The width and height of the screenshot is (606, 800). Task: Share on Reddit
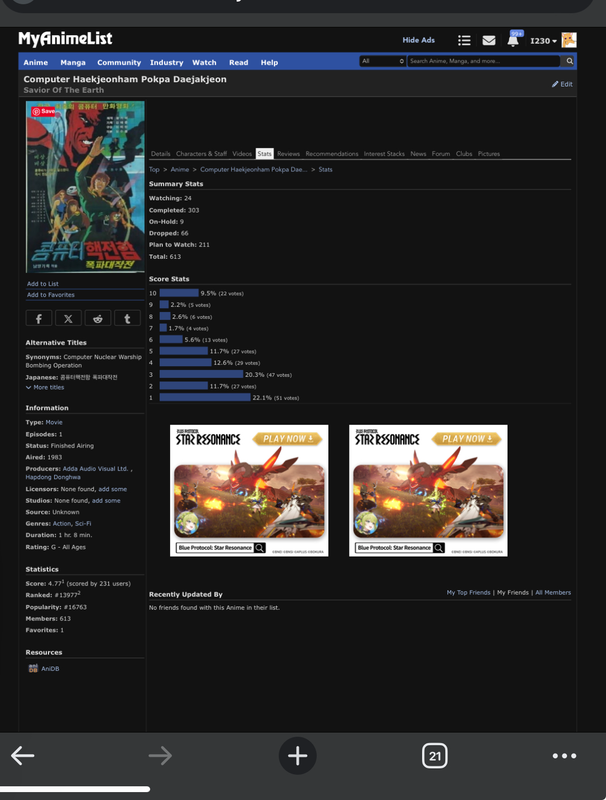click(x=98, y=319)
